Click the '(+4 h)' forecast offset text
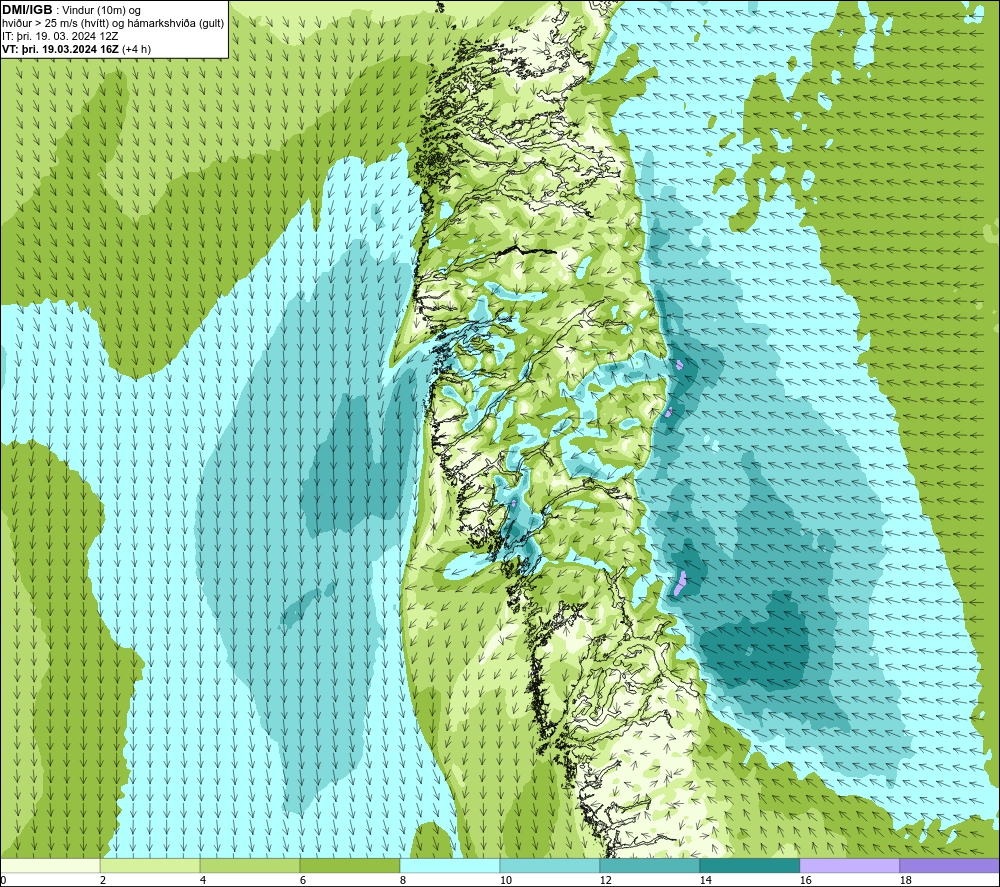Viewport: 1000px width, 887px height. click(136, 49)
